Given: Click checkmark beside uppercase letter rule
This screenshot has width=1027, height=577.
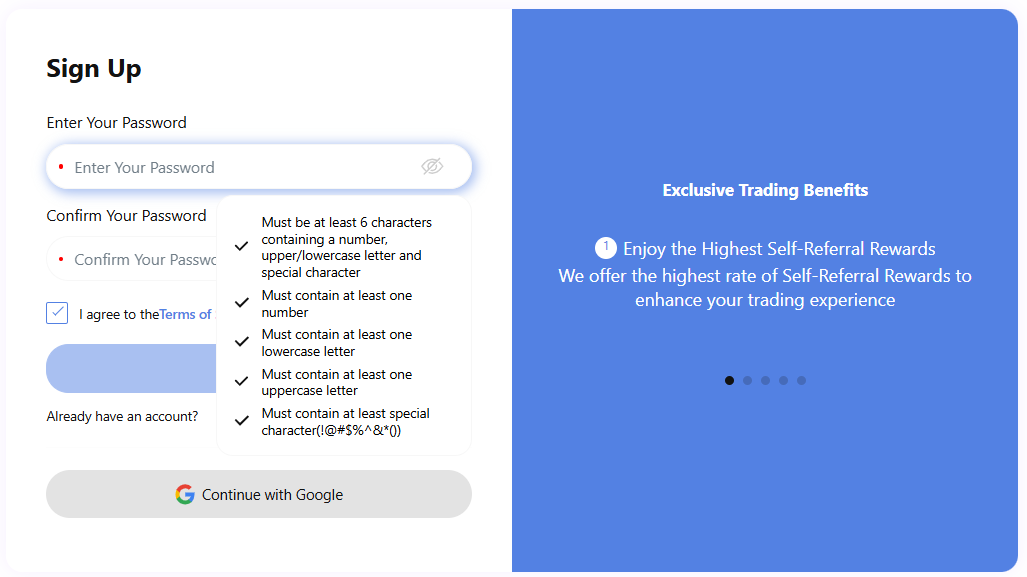Looking at the screenshot, I should [241, 382].
